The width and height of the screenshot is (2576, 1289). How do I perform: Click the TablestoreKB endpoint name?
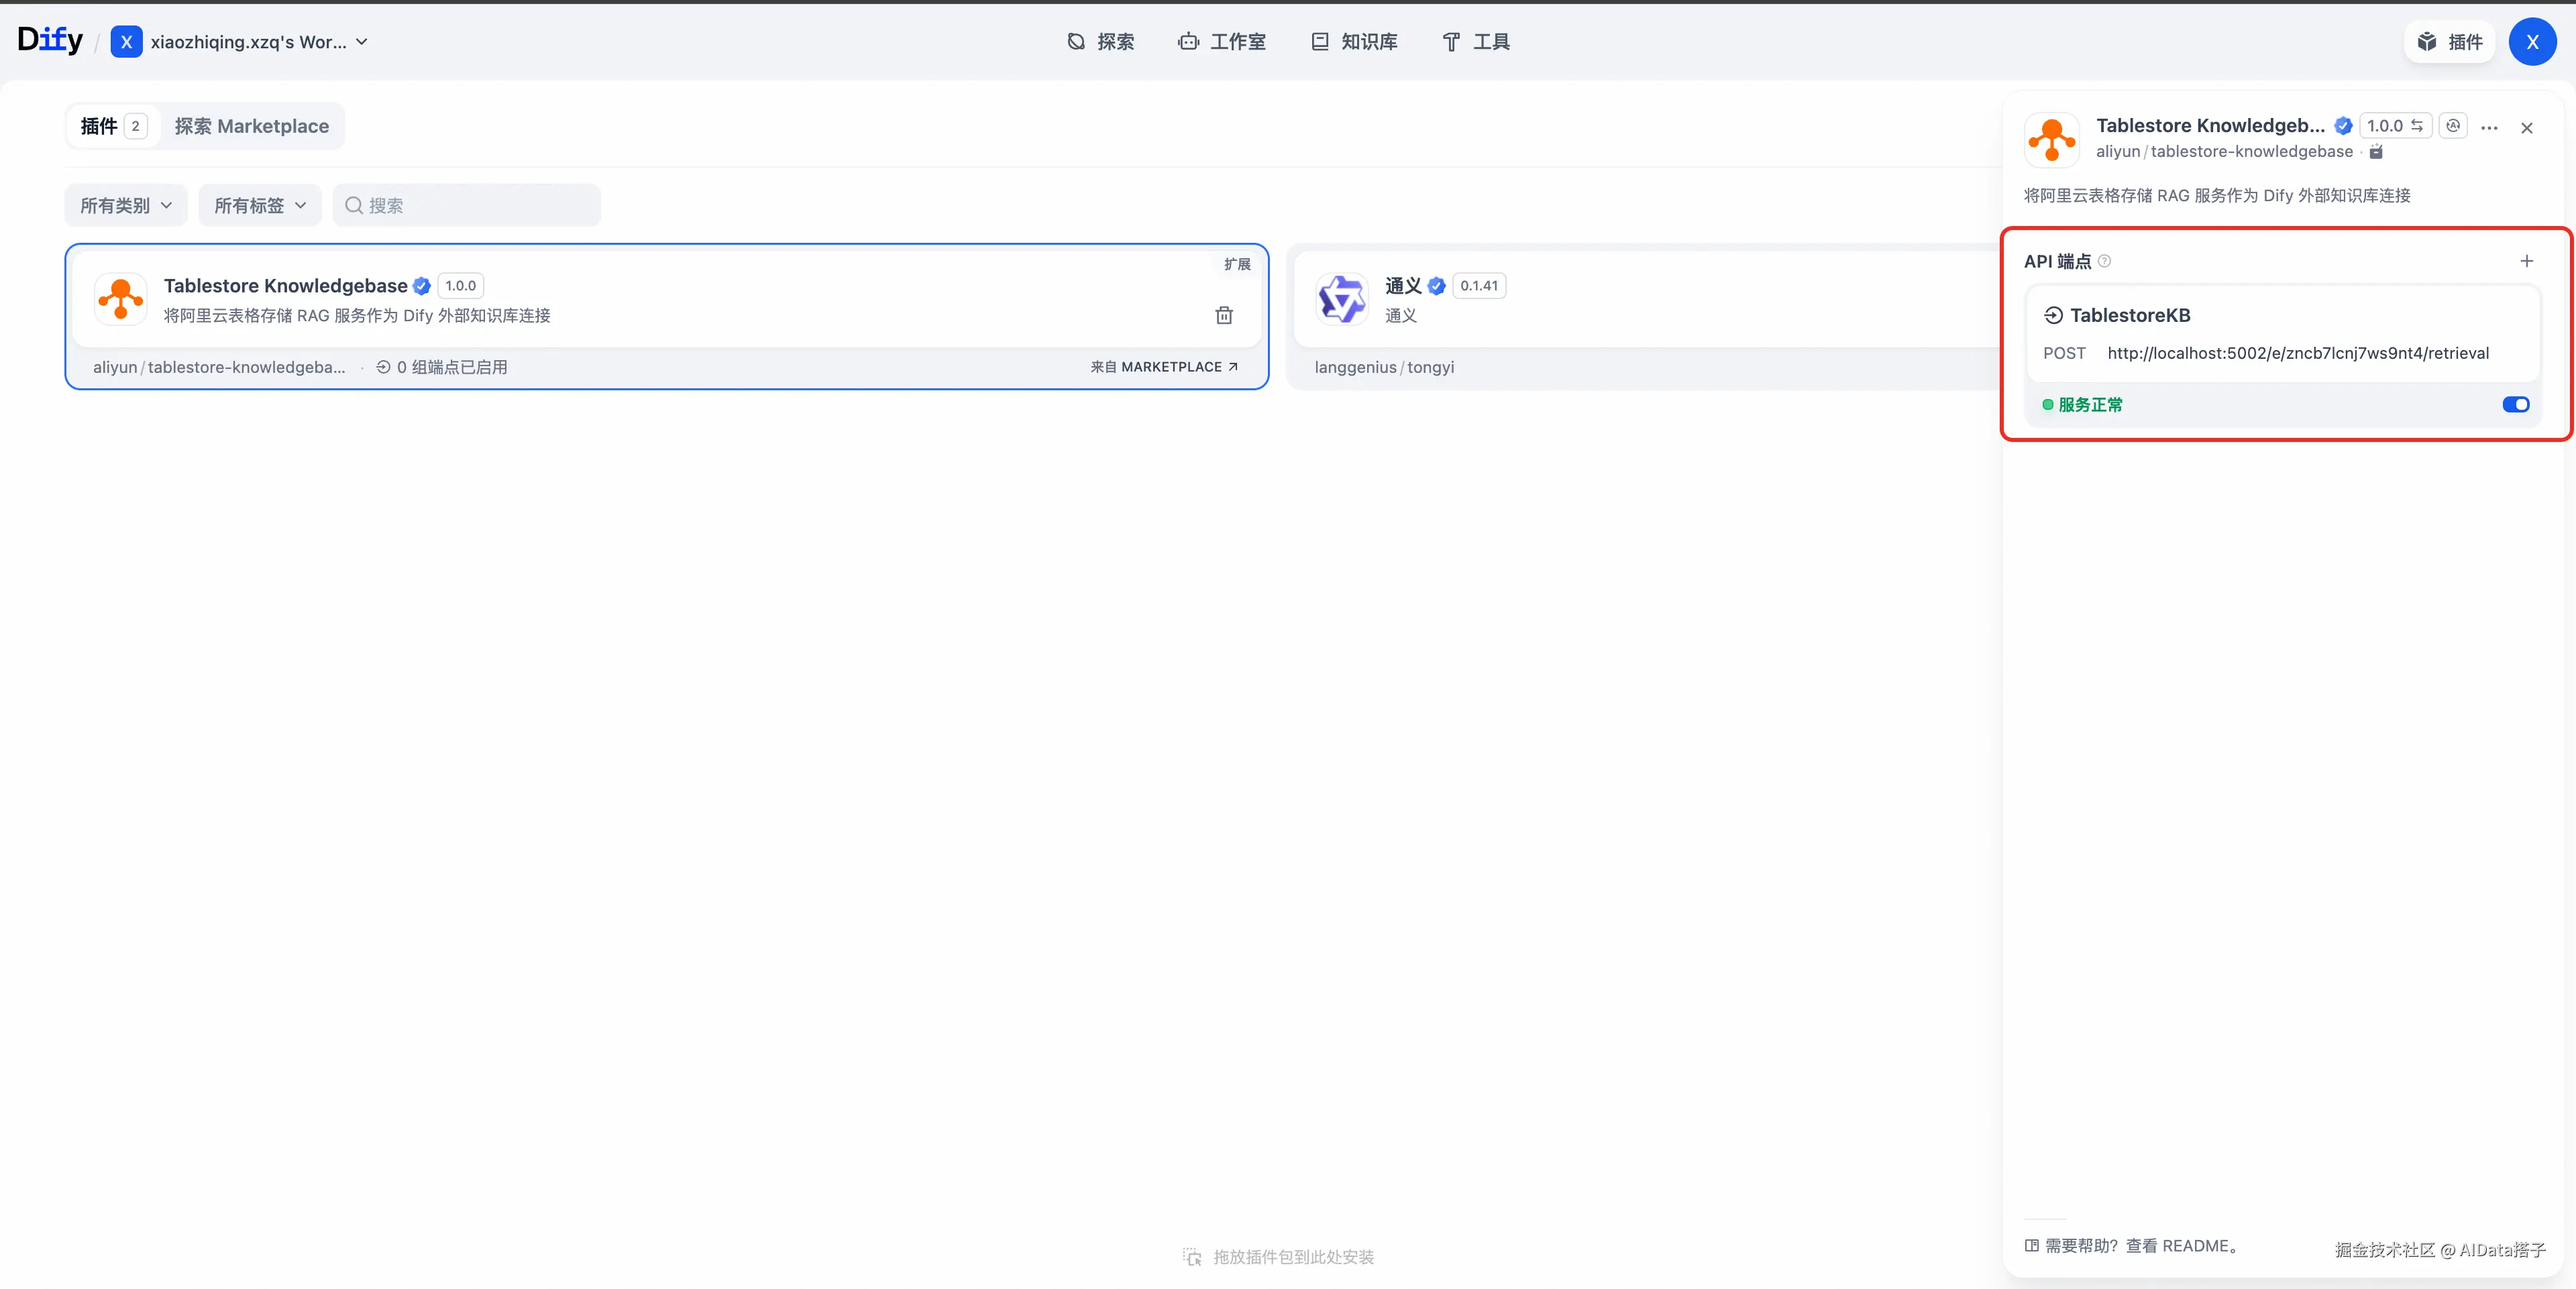pos(2130,315)
